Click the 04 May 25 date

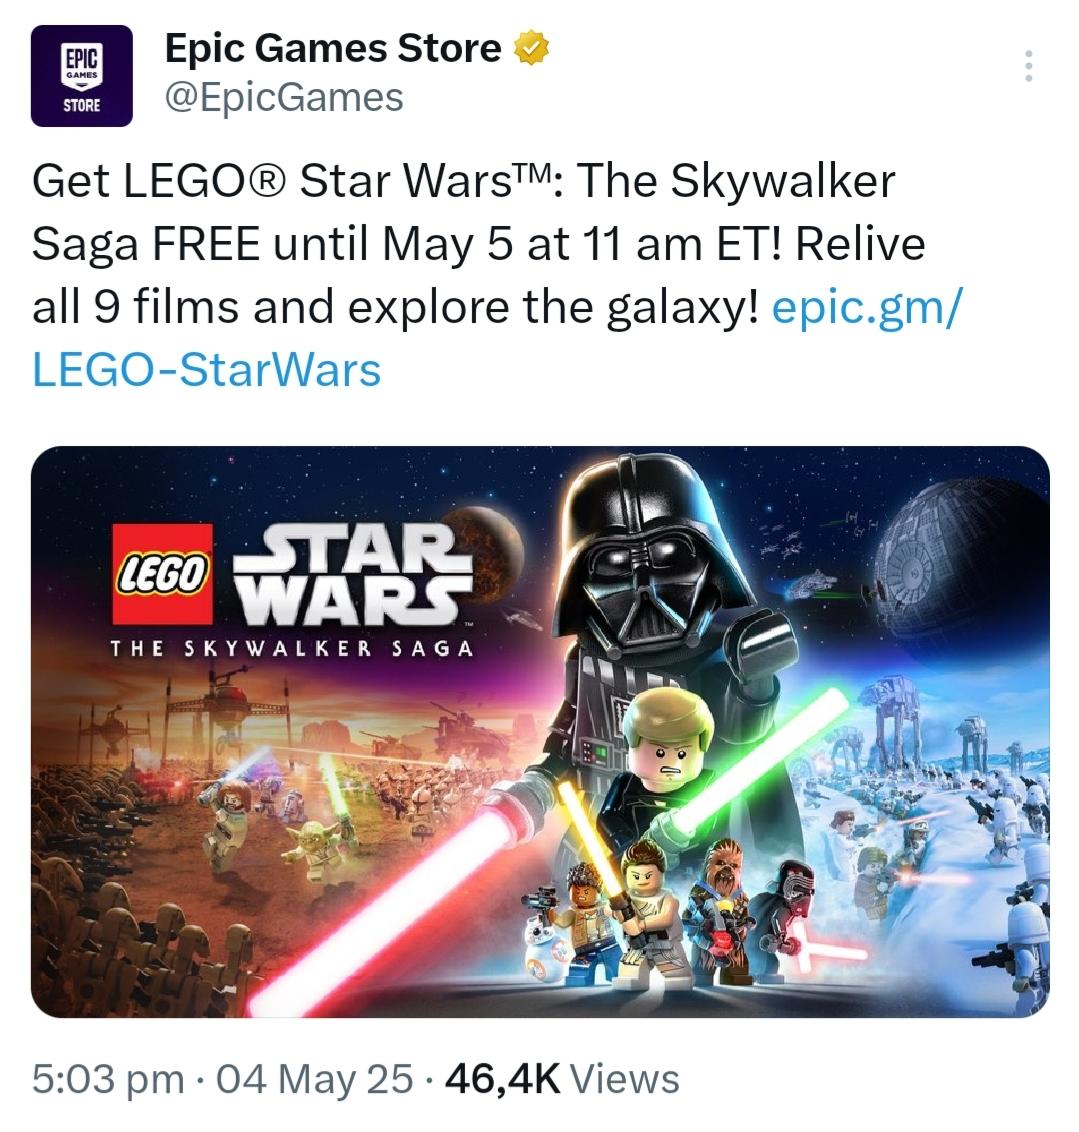coord(315,1079)
